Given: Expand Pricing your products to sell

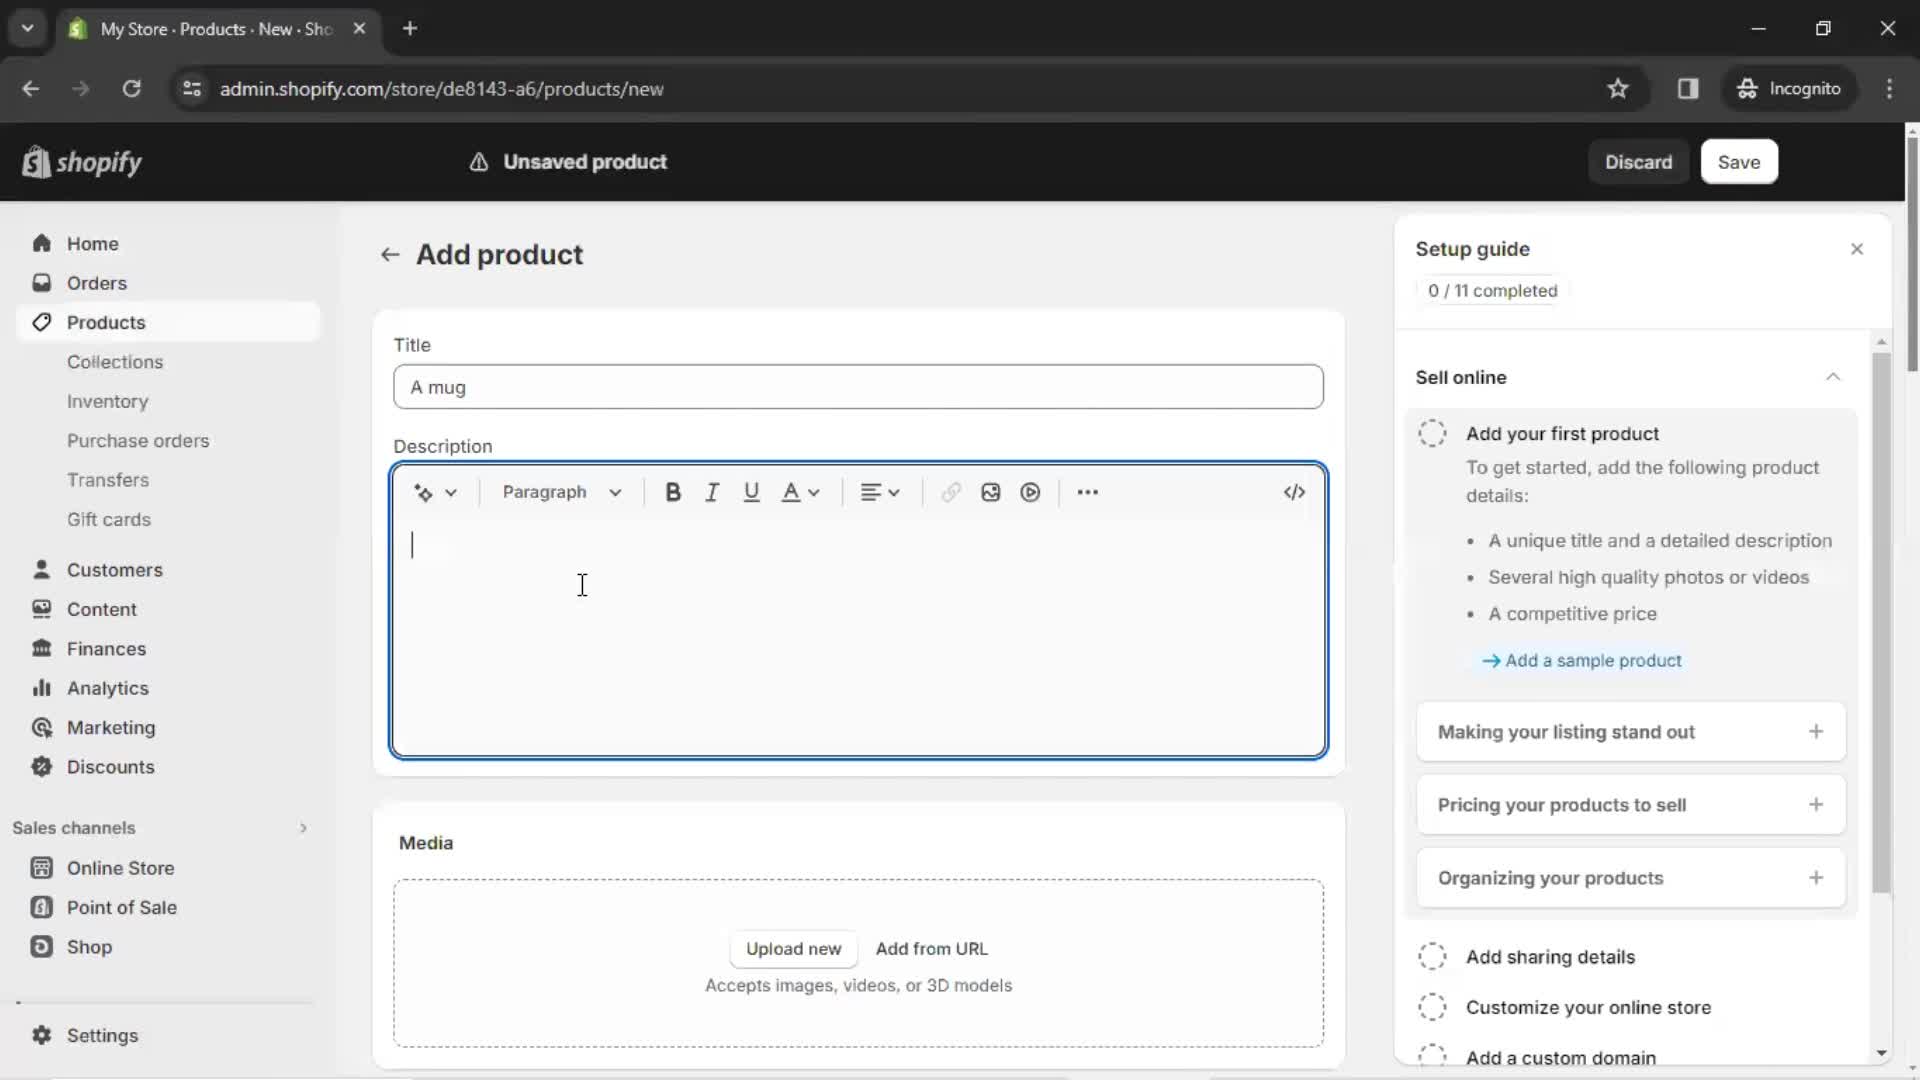Looking at the screenshot, I should [1633, 804].
